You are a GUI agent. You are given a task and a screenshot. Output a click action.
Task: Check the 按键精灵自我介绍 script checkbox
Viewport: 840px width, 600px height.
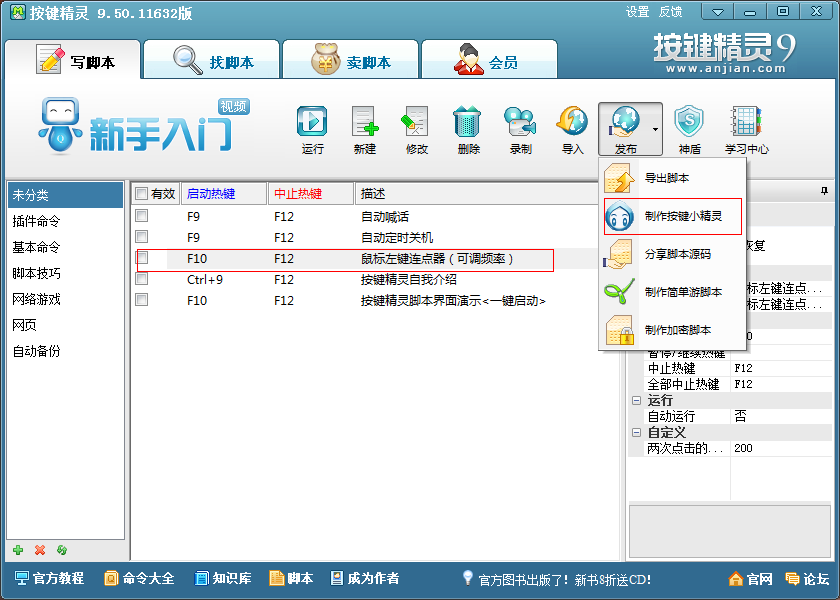click(141, 279)
